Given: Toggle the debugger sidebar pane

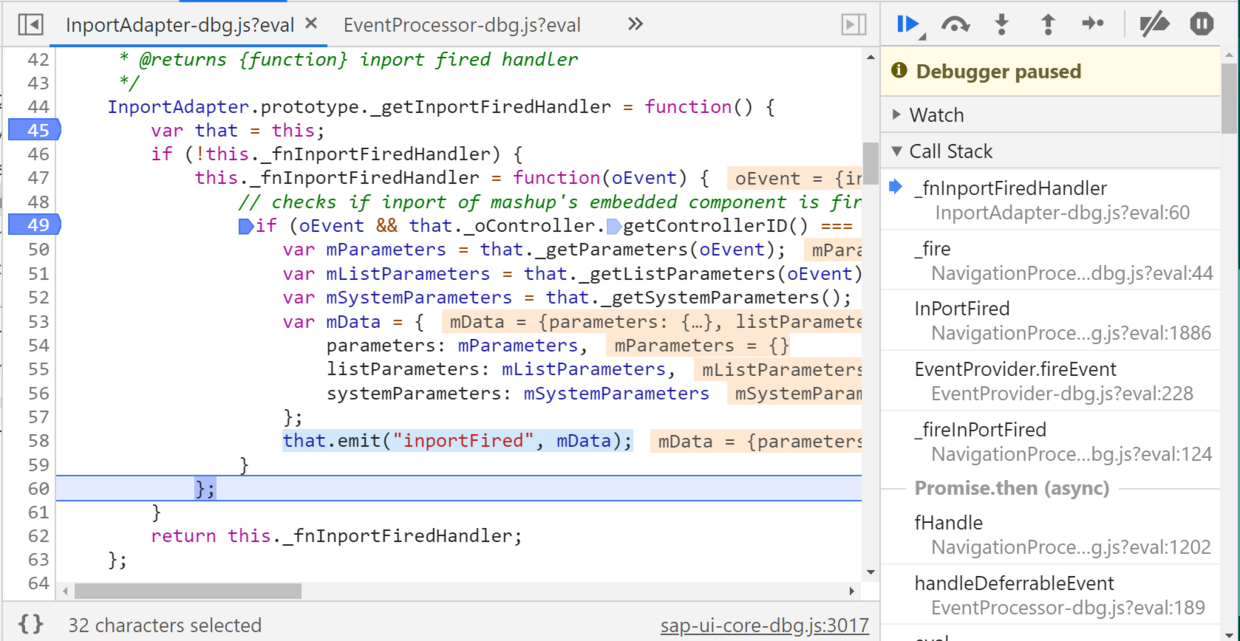Looking at the screenshot, I should tap(854, 24).
